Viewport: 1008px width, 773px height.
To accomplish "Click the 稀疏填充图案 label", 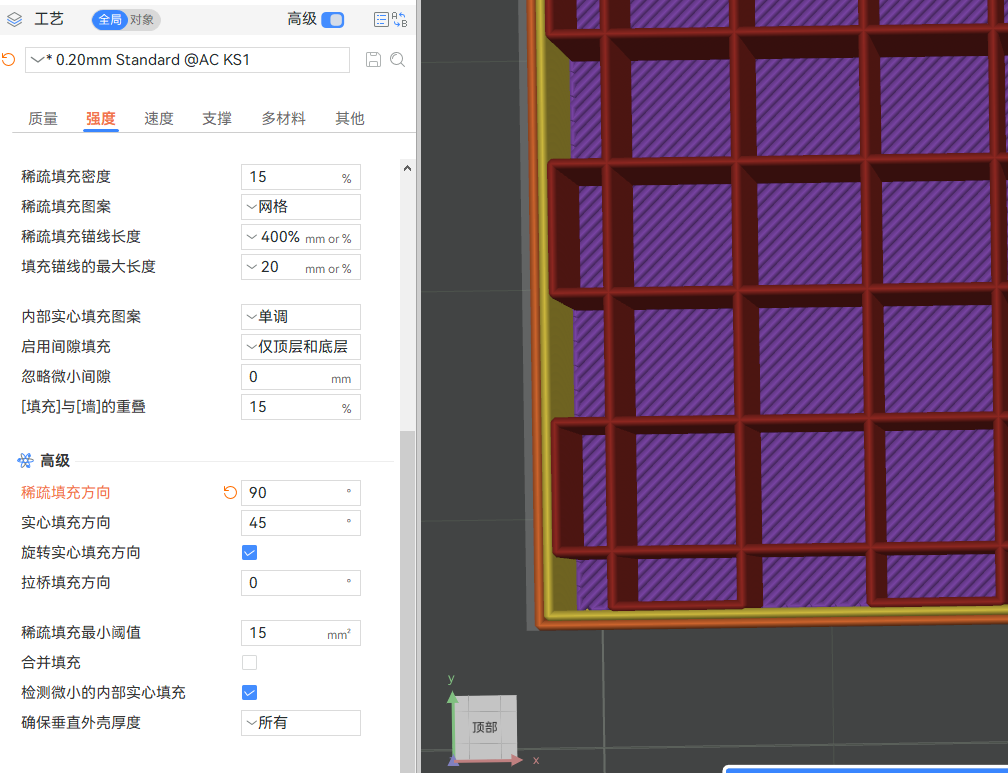I will click(x=66, y=206).
